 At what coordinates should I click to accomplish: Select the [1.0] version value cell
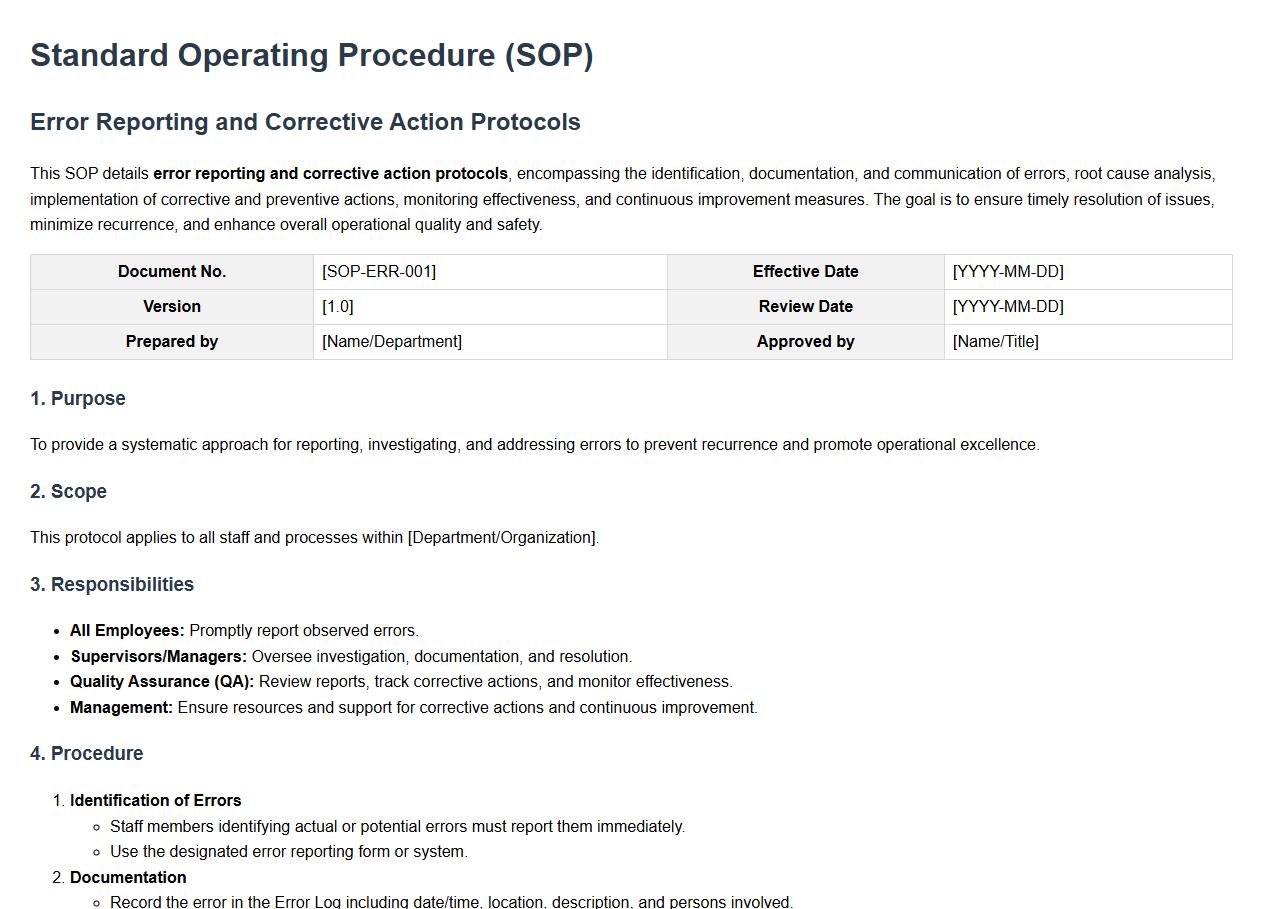pyautogui.click(x=338, y=307)
